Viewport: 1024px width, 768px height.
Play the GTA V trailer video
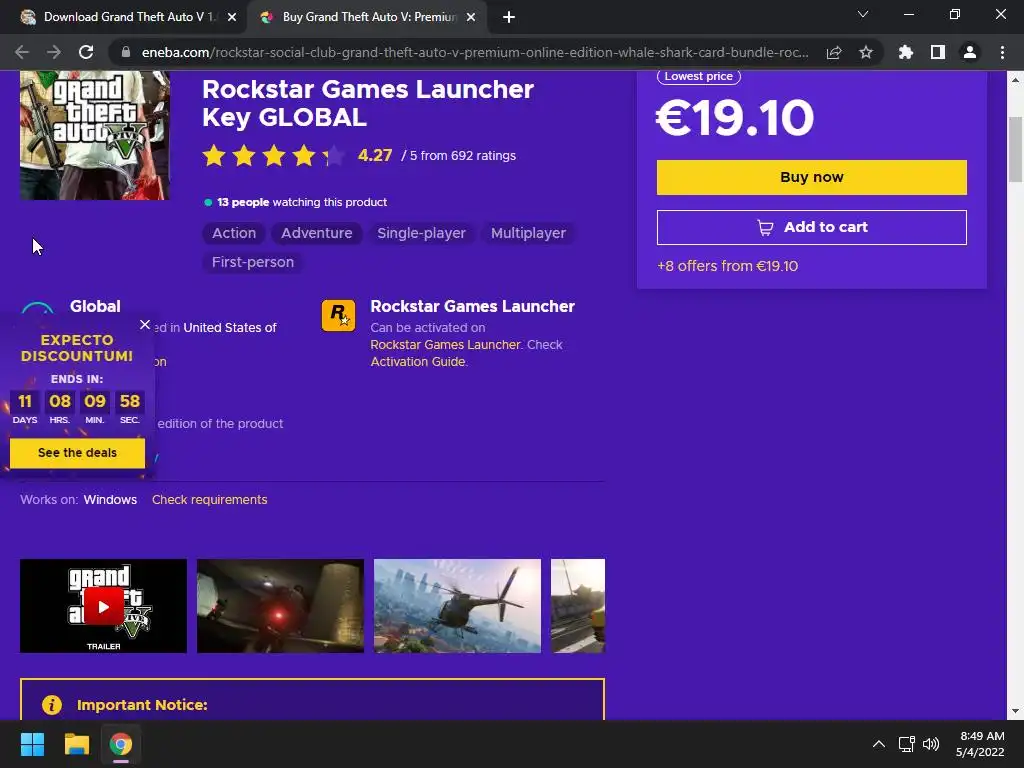[103, 606]
